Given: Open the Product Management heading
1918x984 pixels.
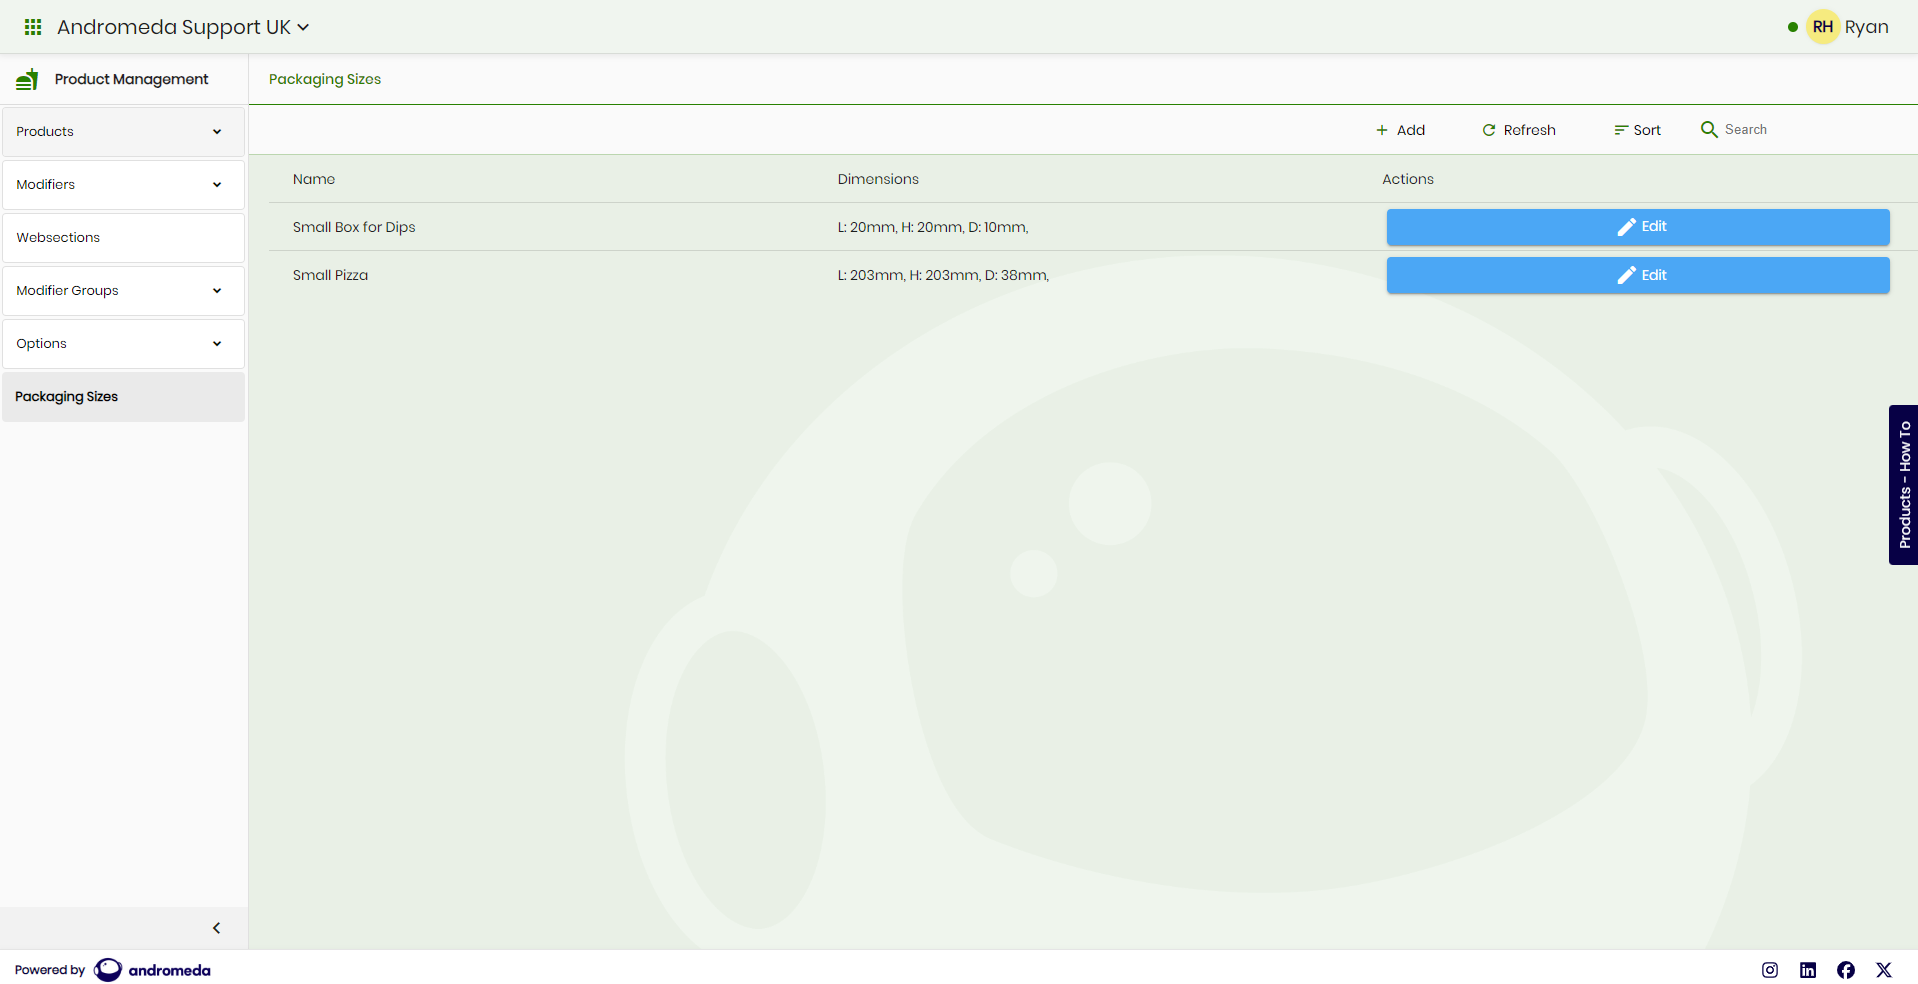Looking at the screenshot, I should [131, 79].
